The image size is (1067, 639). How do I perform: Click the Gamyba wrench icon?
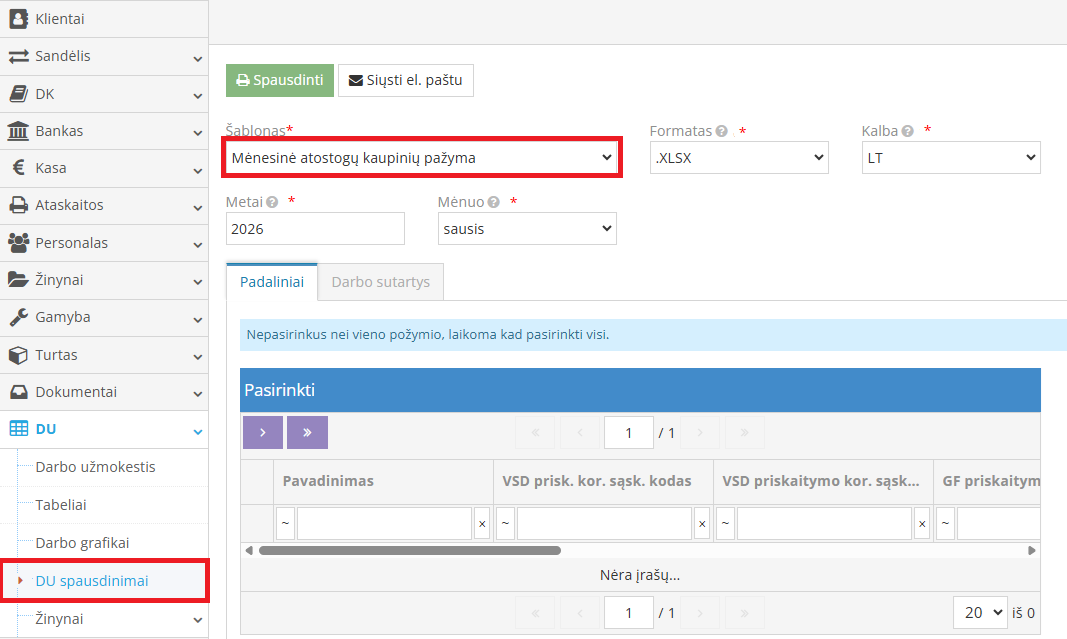(x=18, y=317)
